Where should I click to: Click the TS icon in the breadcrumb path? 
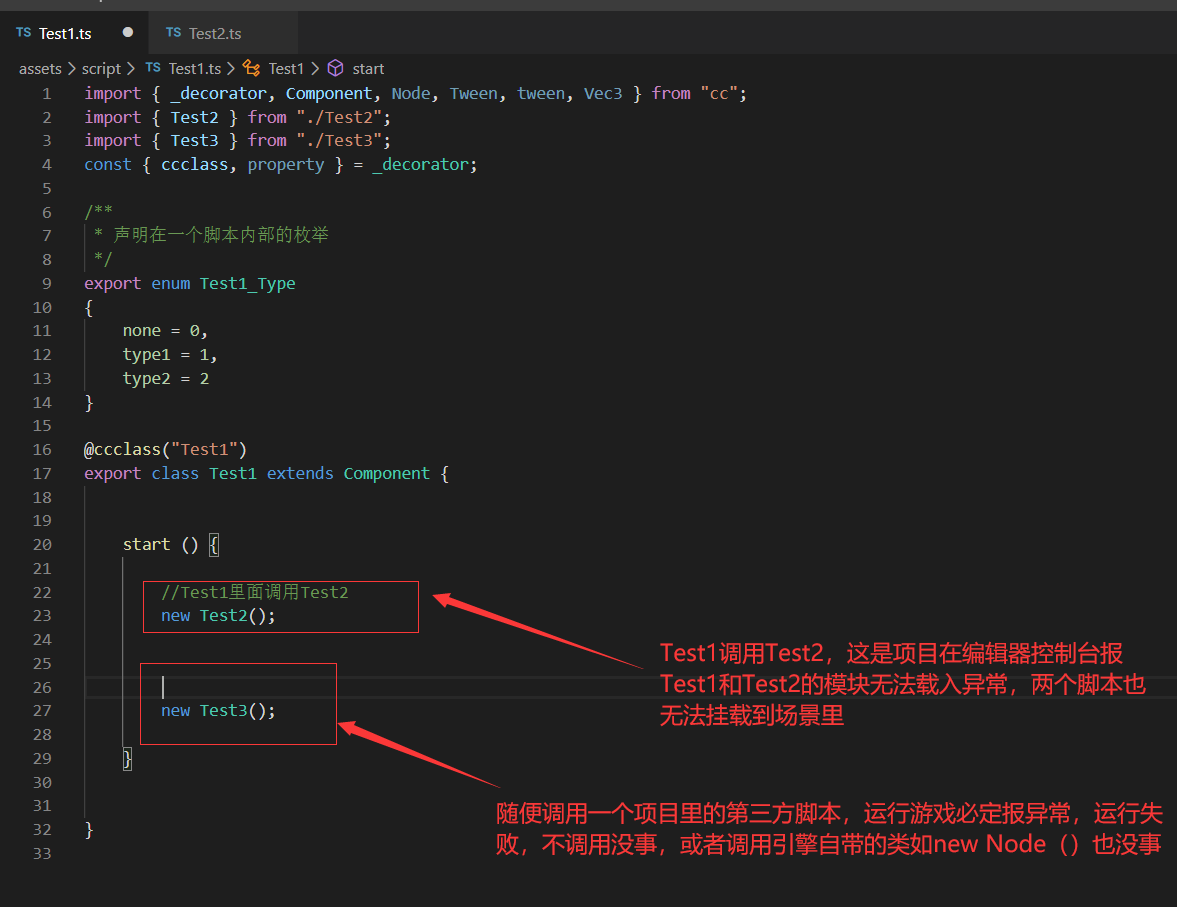coord(153,68)
